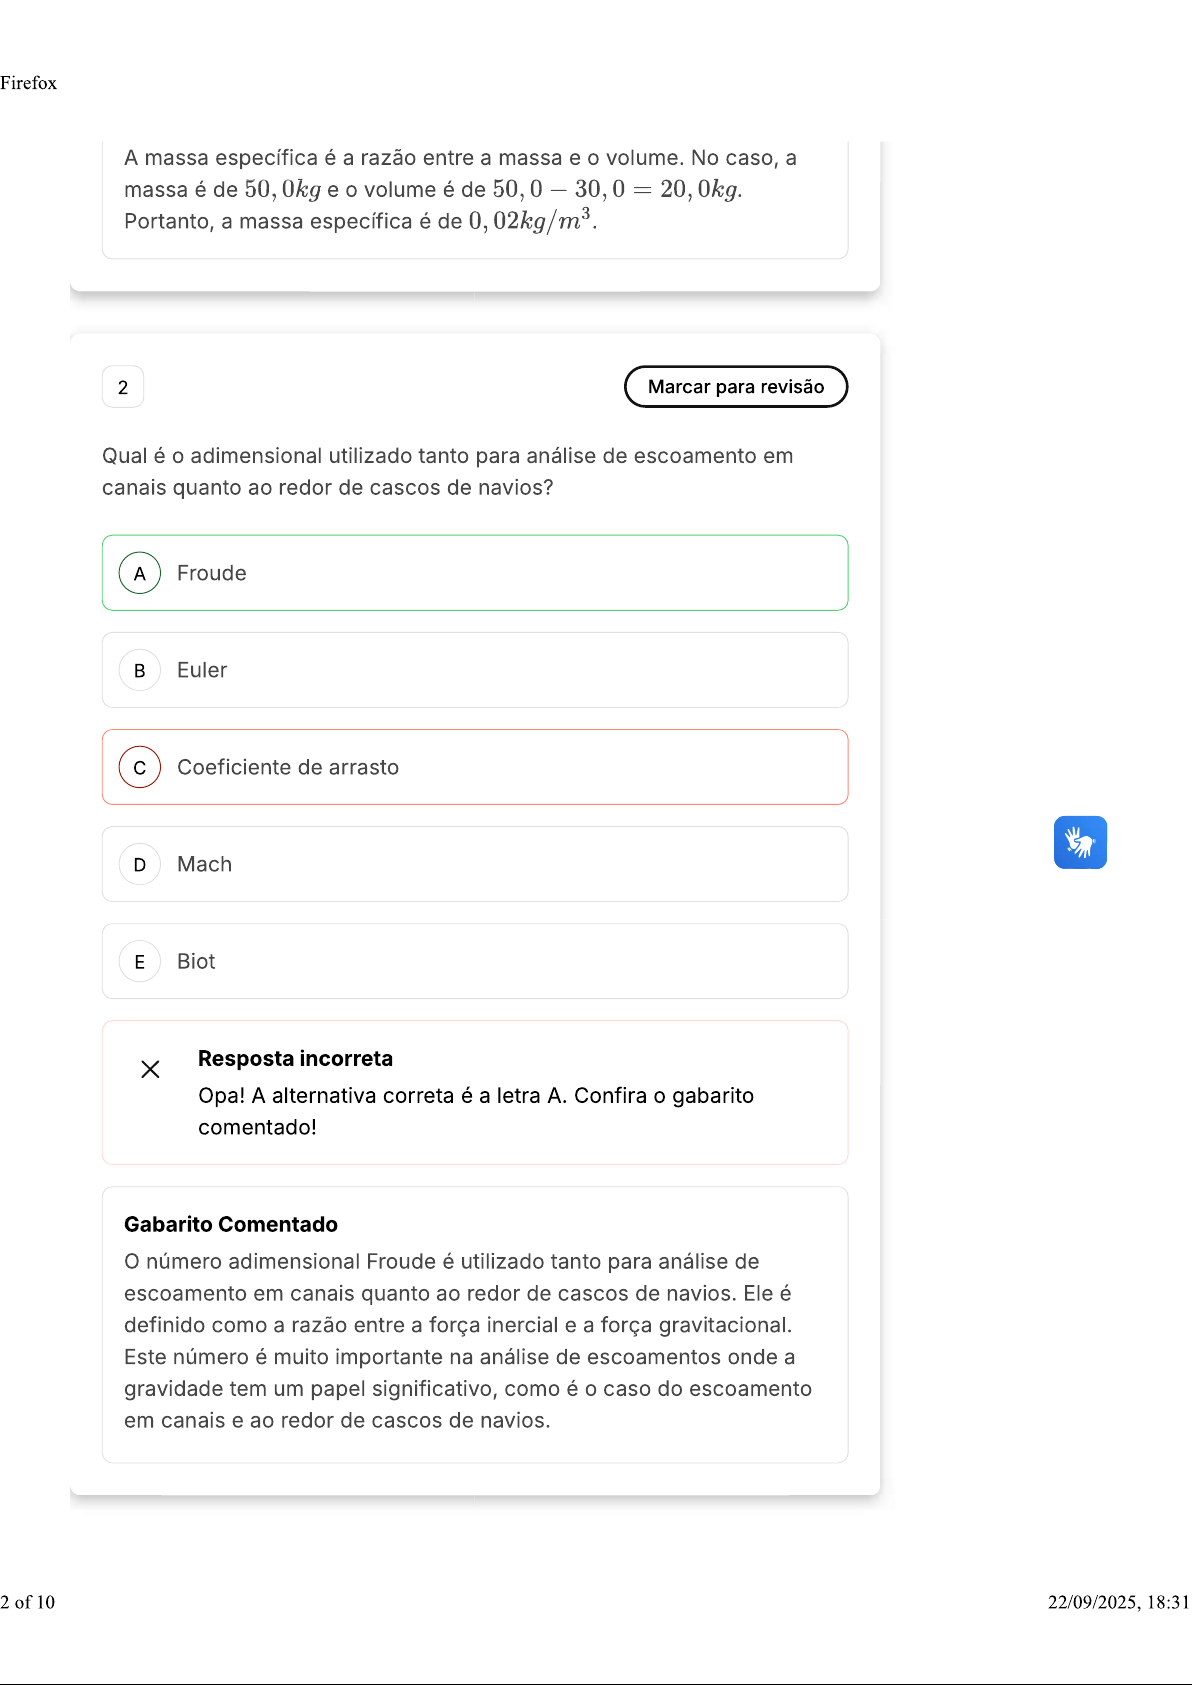Viewport: 1192px width, 1685px height.
Task: Click the X icon beside Resposta incorreta
Action: [x=150, y=1069]
